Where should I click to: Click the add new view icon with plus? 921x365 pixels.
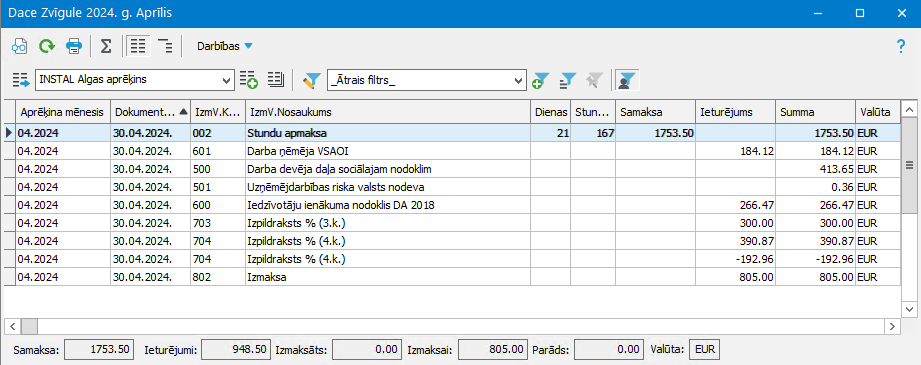tap(249, 80)
